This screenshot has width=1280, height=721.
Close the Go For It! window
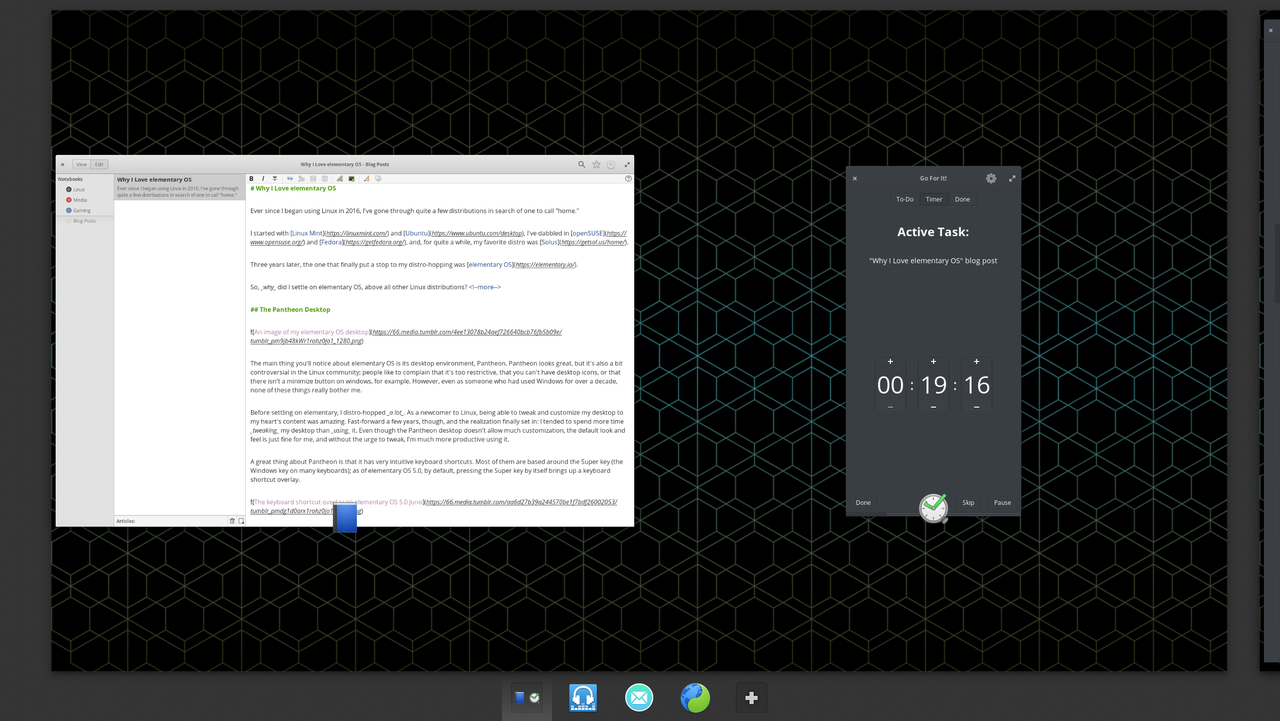pos(855,179)
